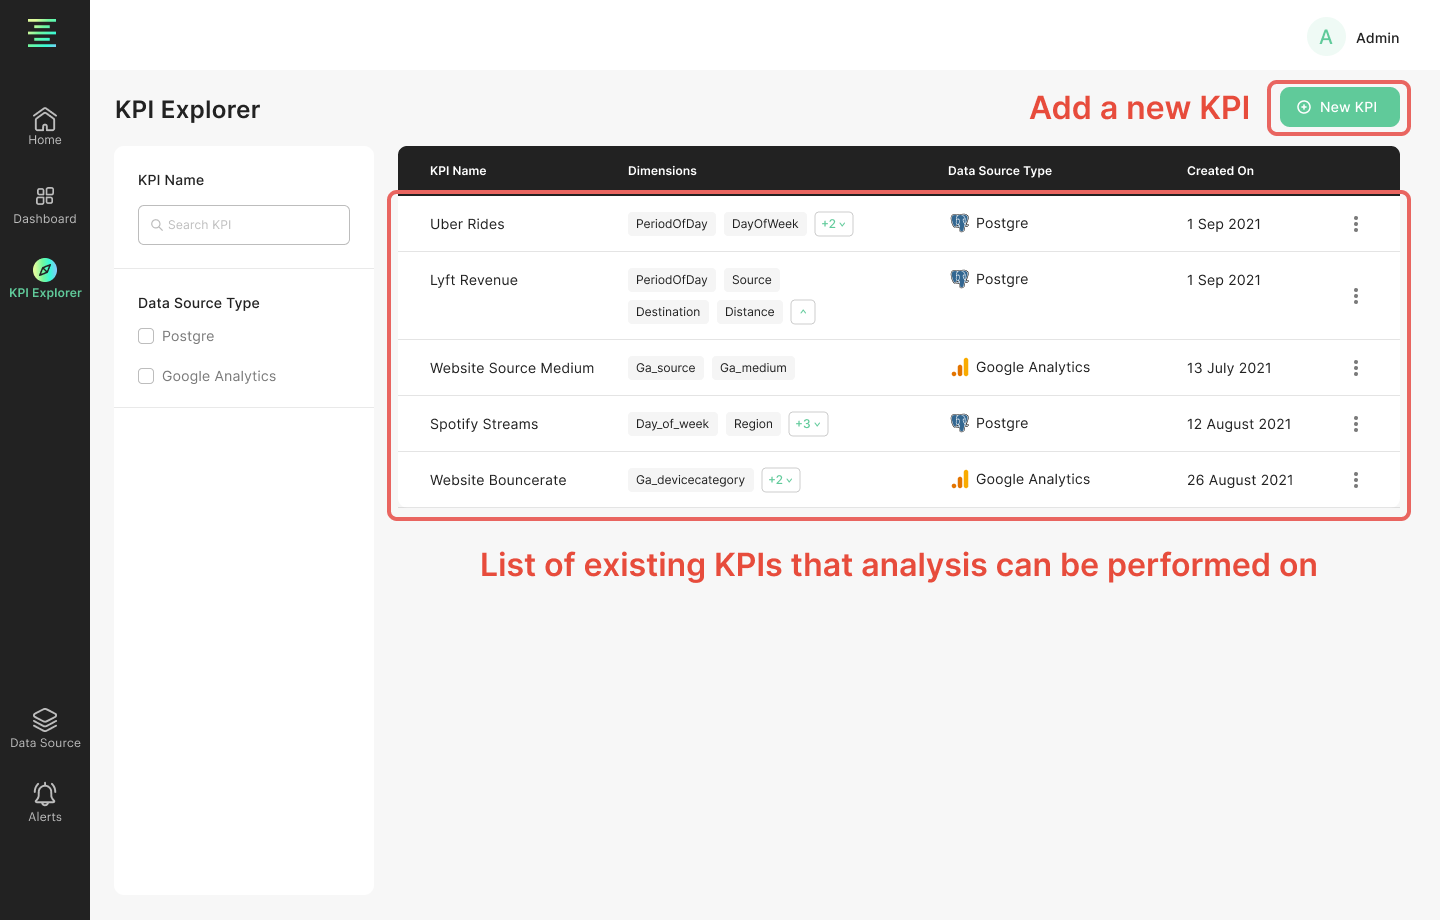This screenshot has height=920, width=1440.
Task: Go to Home in sidebar
Action: coord(45,126)
